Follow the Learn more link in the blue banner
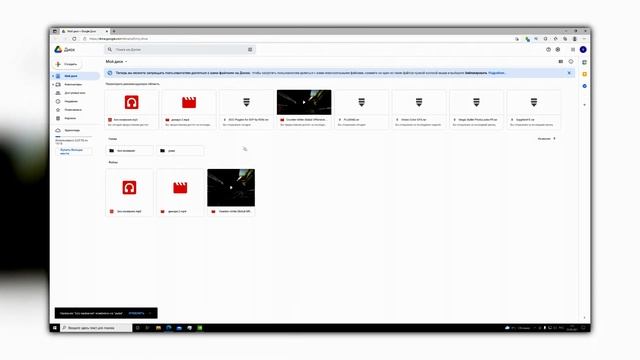This screenshot has width=640, height=360. click(x=497, y=73)
